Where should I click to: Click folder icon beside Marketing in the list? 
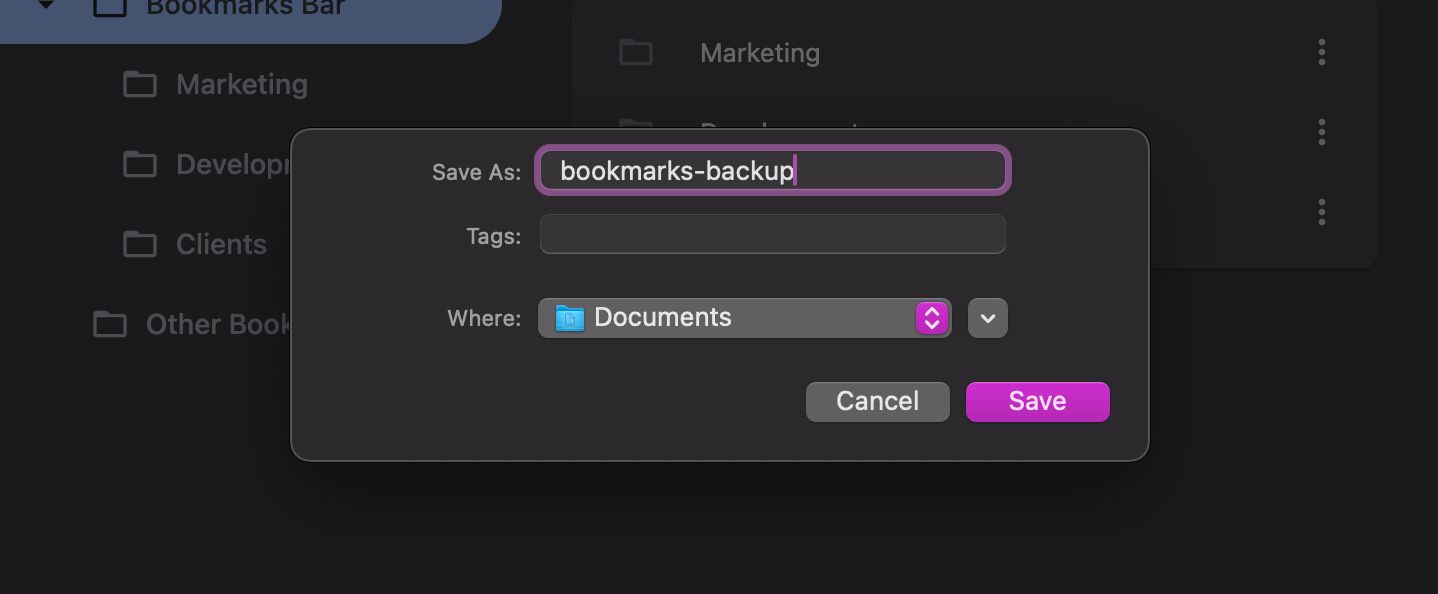pyautogui.click(x=636, y=52)
